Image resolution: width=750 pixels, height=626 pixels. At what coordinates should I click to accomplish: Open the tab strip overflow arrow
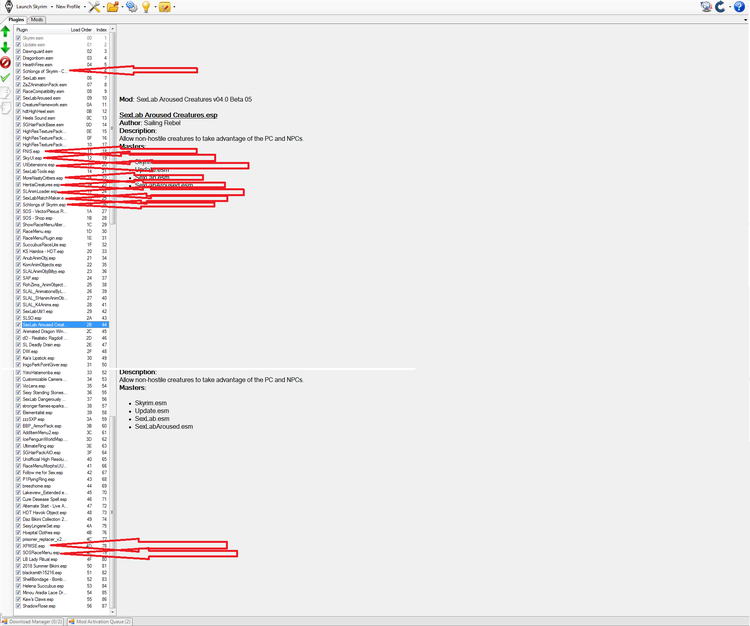tap(745, 20)
